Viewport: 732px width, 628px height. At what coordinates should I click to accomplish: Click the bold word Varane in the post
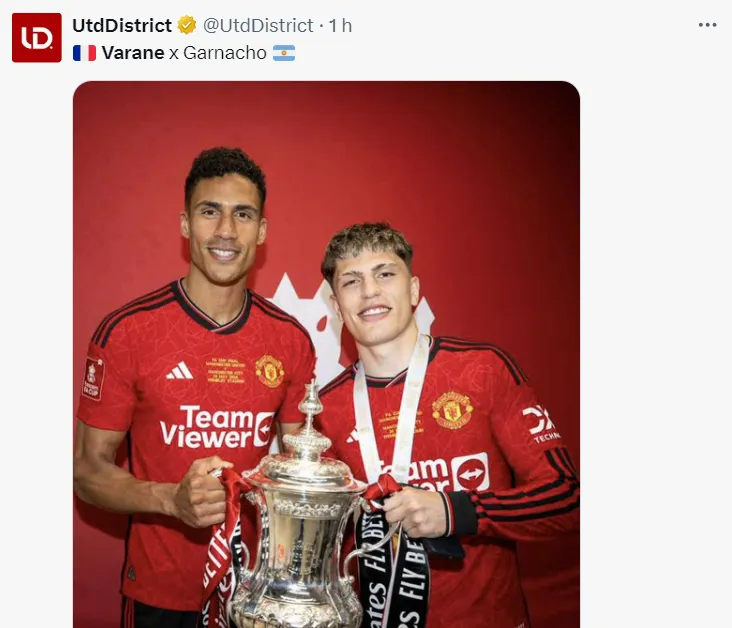133,52
